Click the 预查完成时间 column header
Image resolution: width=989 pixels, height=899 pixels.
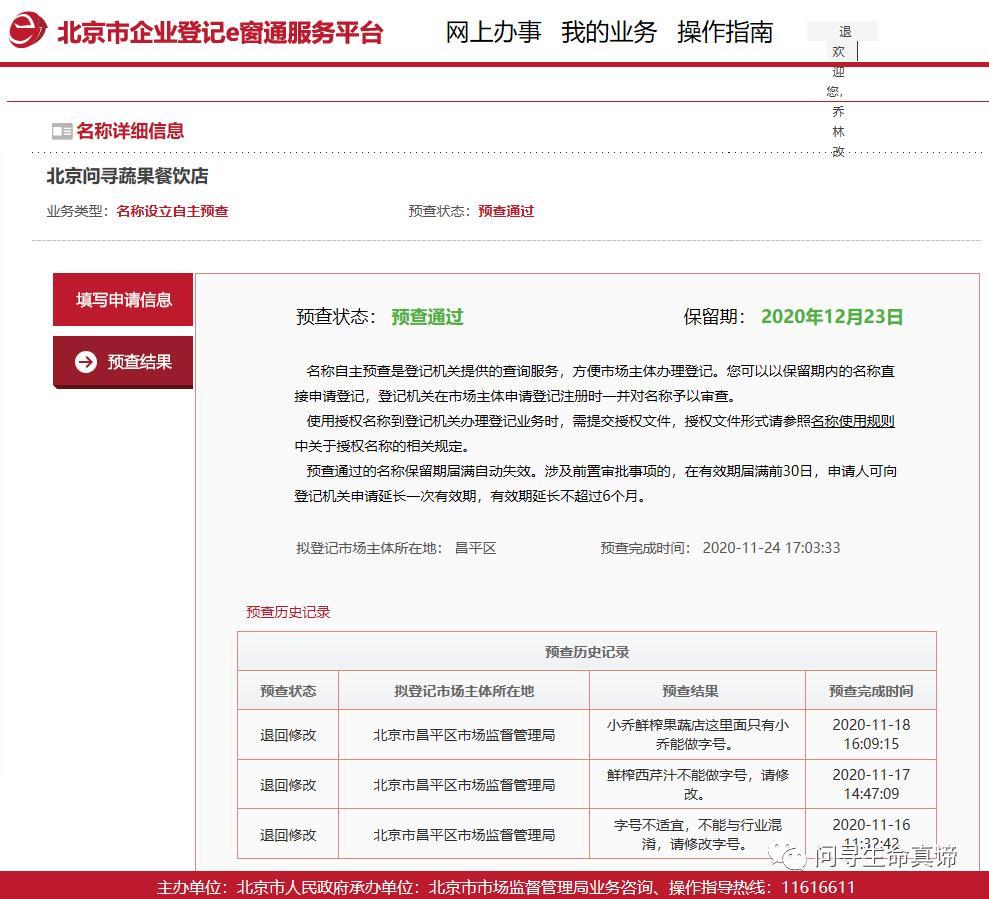point(871,691)
